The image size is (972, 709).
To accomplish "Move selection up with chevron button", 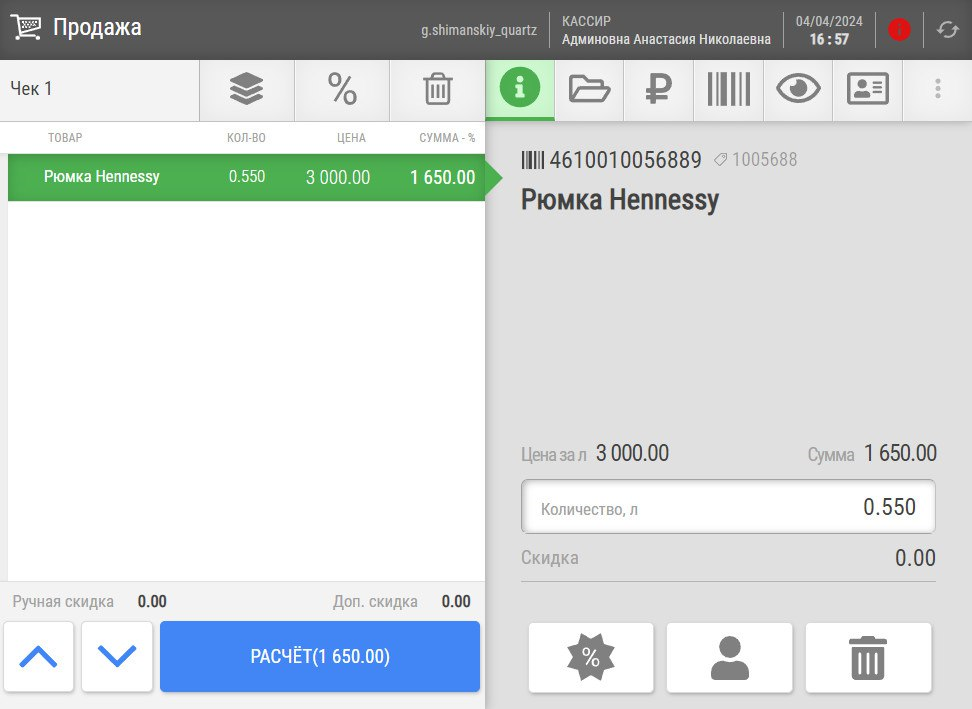I will point(38,656).
